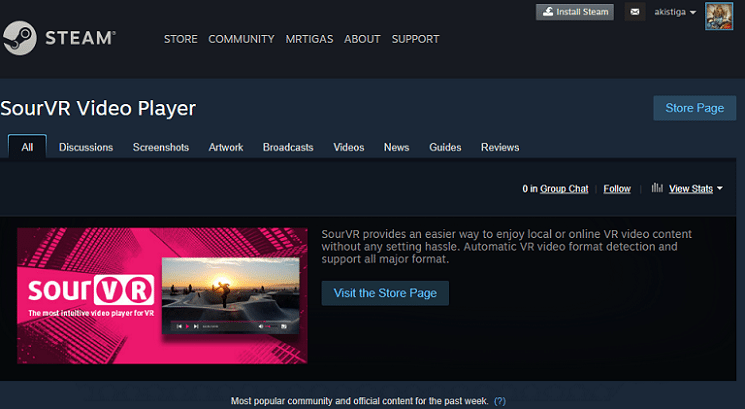Open the Artwork tab
This screenshot has width=745, height=409.
[x=226, y=147]
